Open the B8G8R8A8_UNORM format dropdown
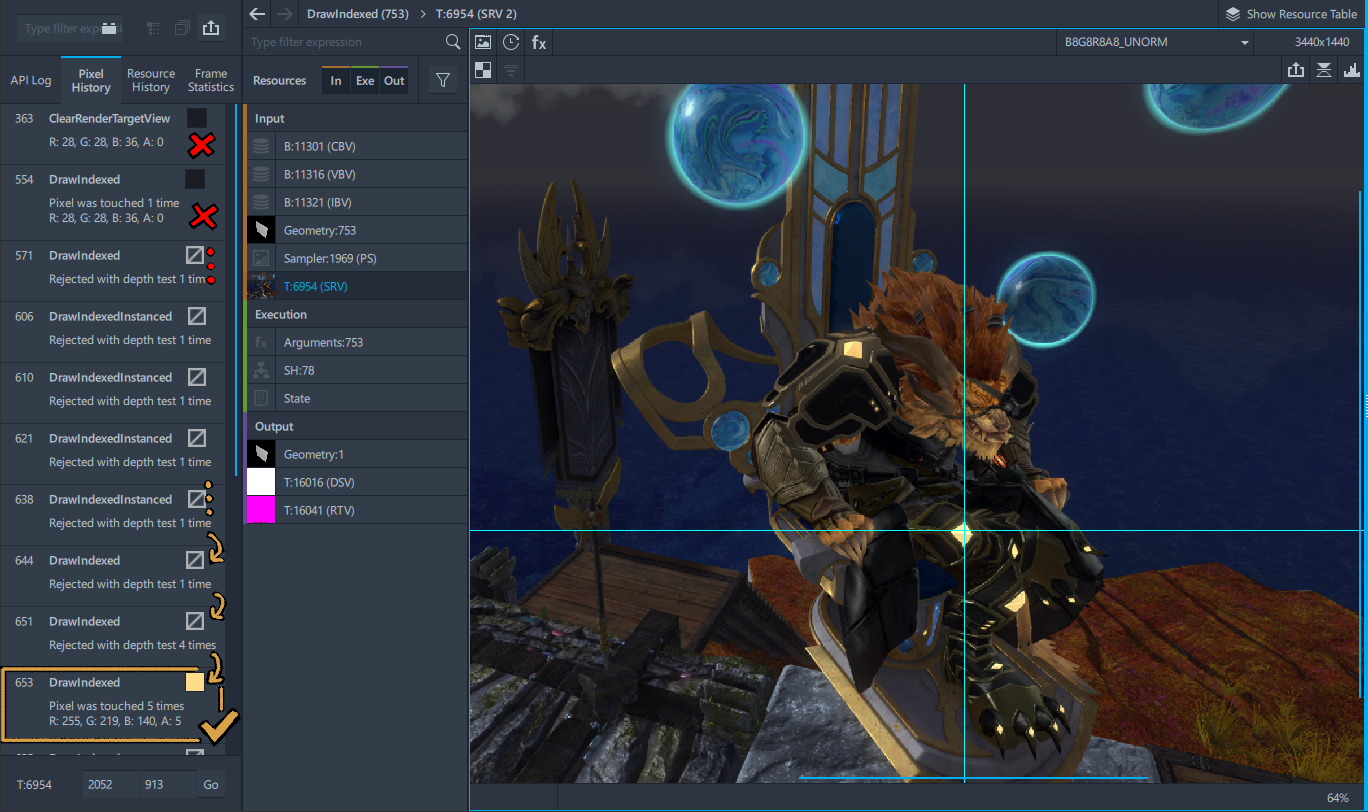This screenshot has width=1368, height=812. (x=1156, y=42)
